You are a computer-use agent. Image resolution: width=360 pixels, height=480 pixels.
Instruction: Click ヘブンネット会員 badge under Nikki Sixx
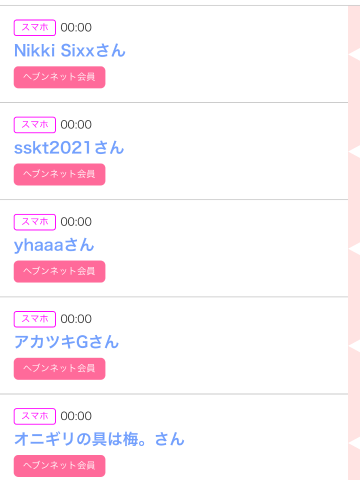[x=59, y=77]
